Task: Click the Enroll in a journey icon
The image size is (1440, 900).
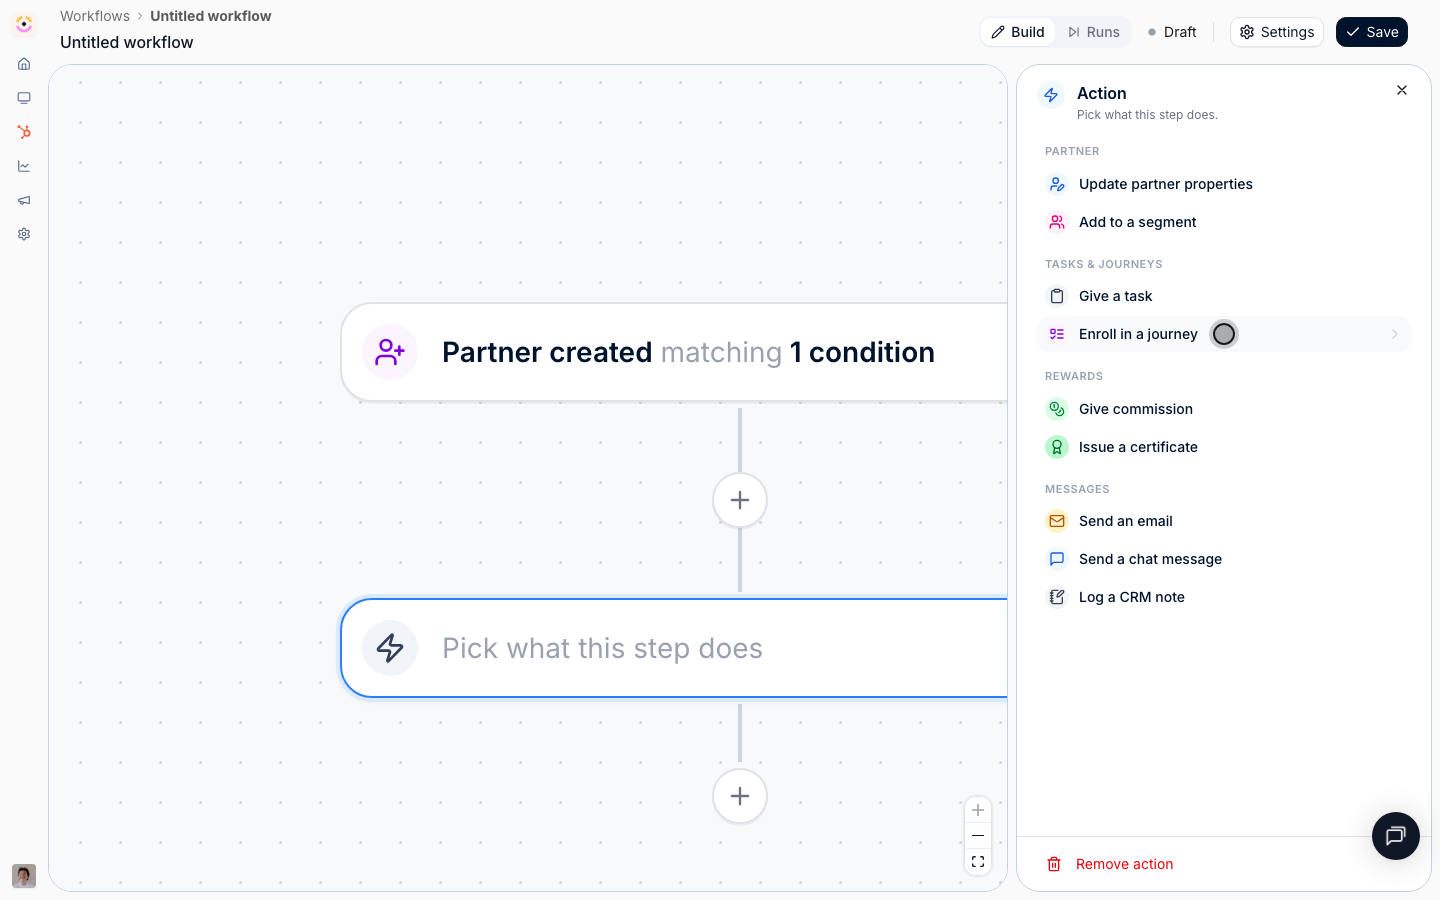Action: tap(1057, 334)
